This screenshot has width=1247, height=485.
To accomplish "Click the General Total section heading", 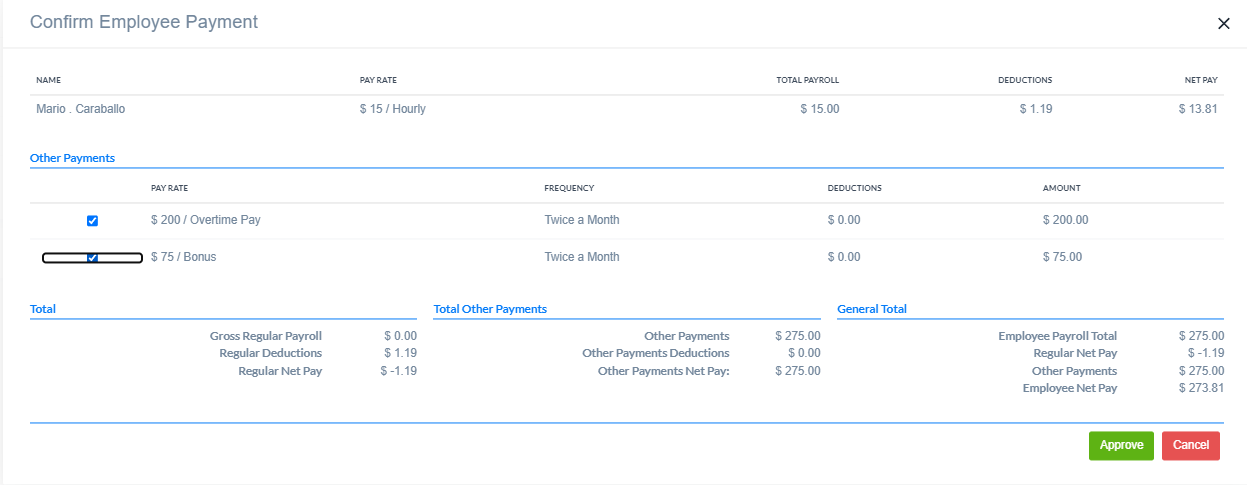I will 872,310.
